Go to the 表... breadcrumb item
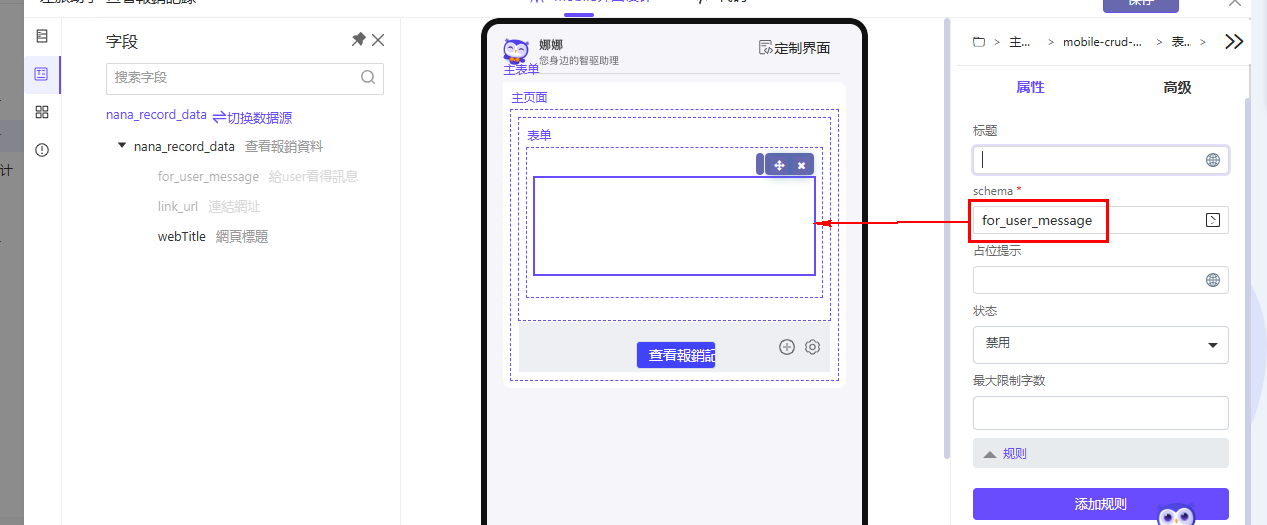The width and height of the screenshot is (1267, 525). (x=1181, y=42)
